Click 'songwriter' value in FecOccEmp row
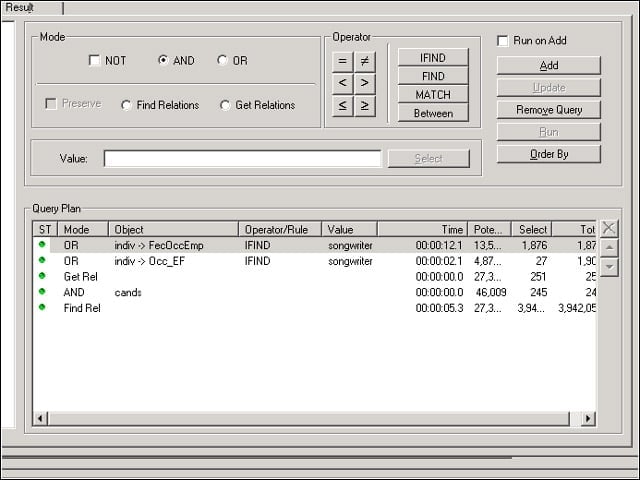Viewport: 640px width, 480px height. (x=350, y=246)
